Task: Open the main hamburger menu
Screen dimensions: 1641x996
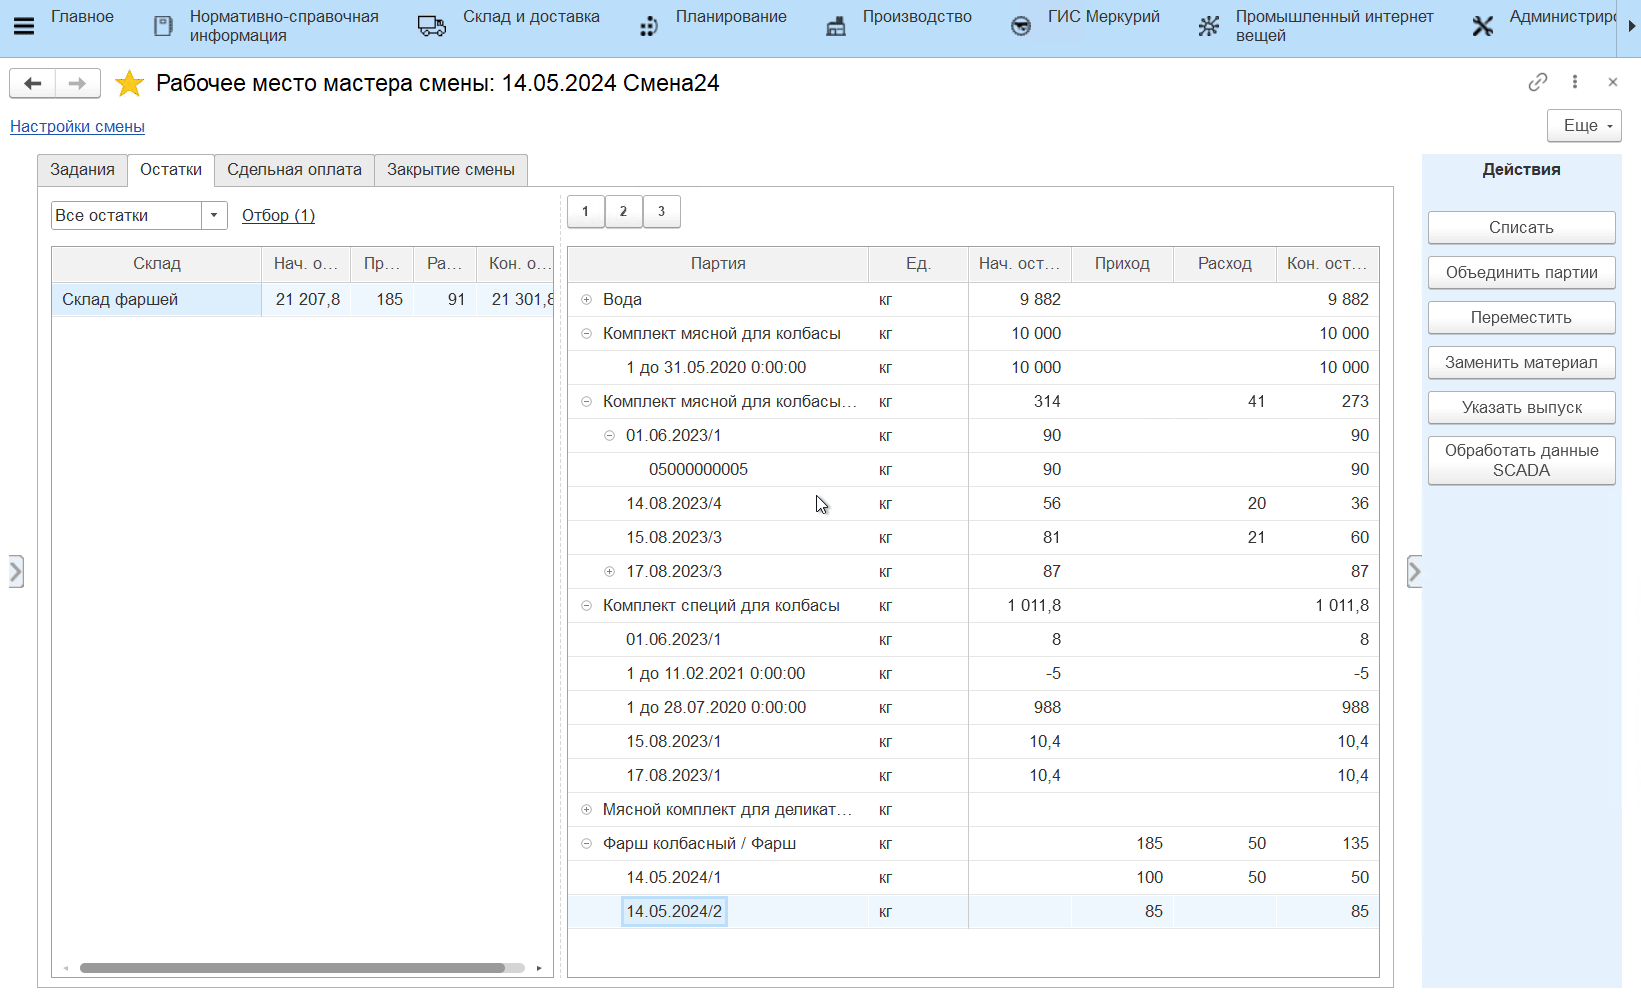Action: pyautogui.click(x=24, y=26)
